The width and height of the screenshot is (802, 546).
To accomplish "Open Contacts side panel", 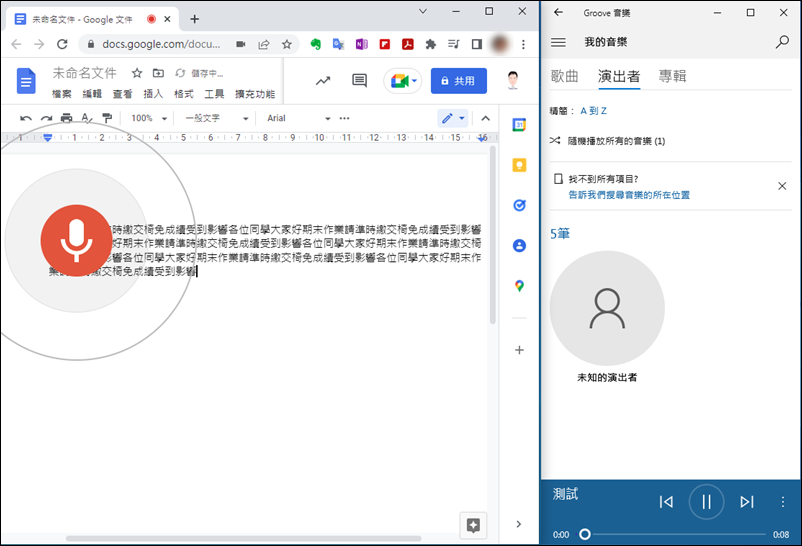I will (519, 246).
